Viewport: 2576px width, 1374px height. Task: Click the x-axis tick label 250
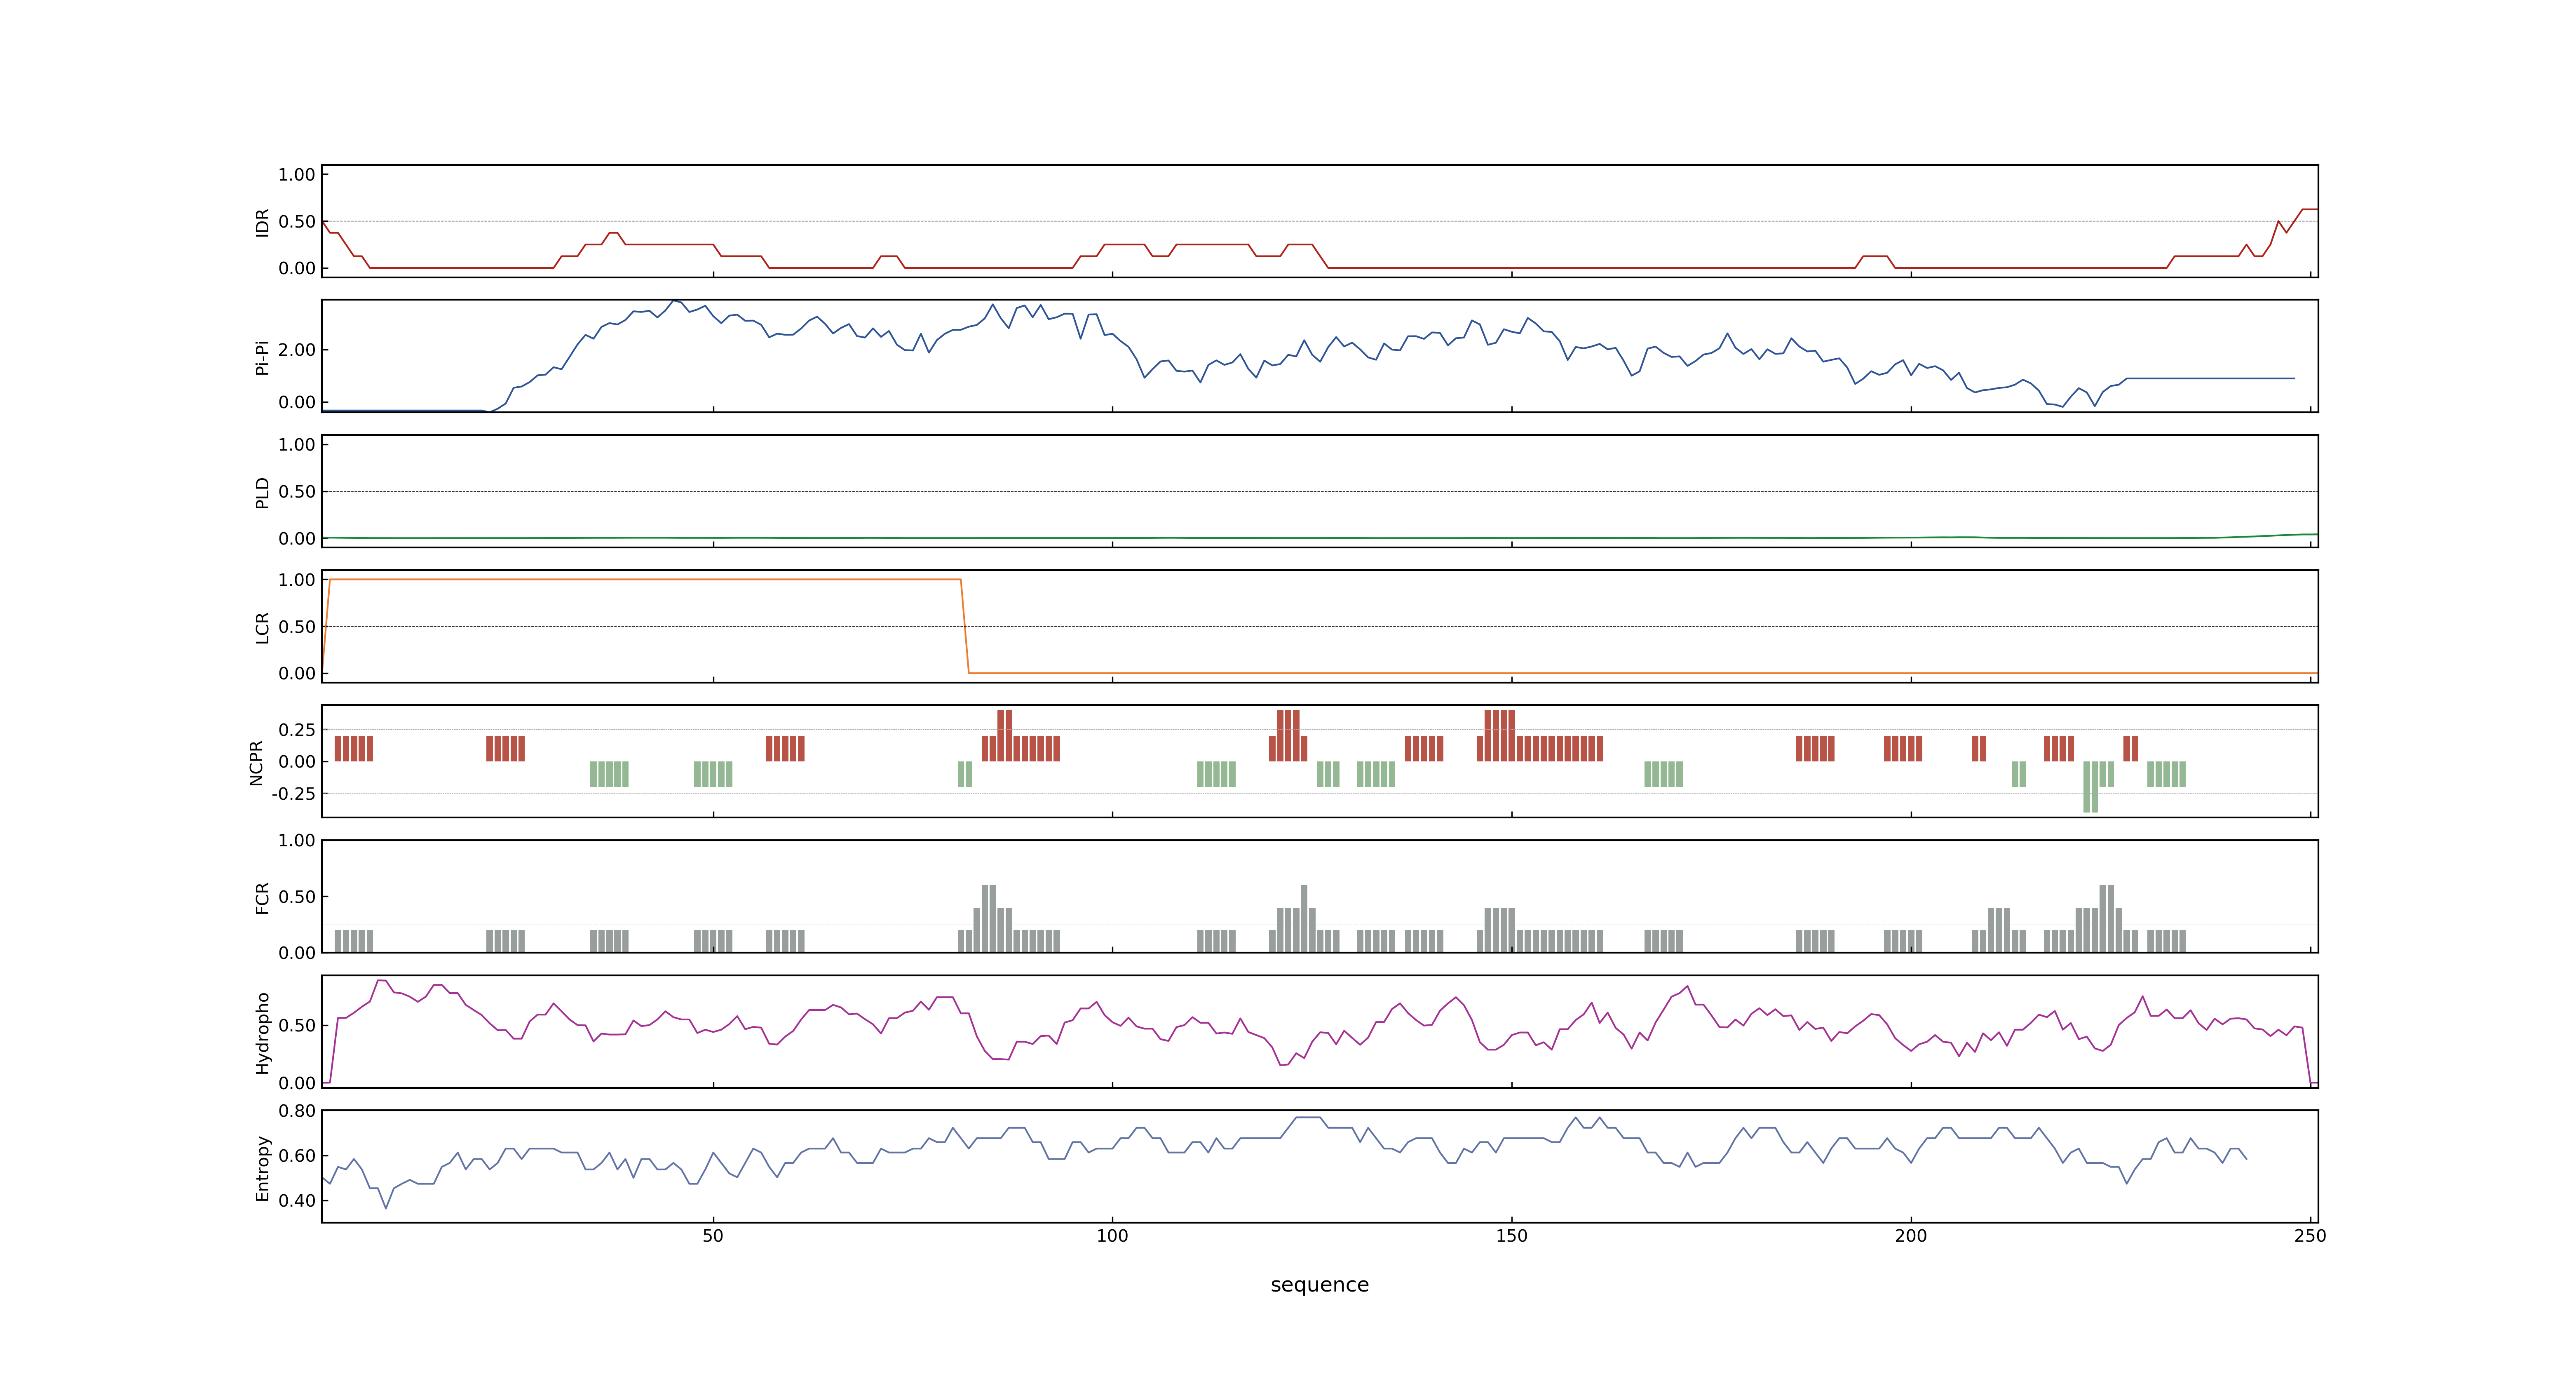2310,1235
